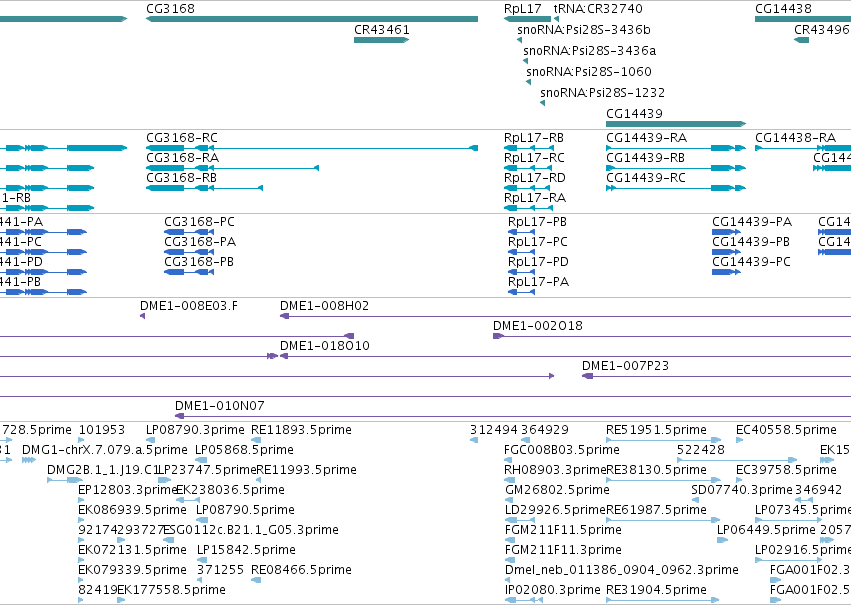Screen dimensions: 851x605
Task: Select snoRNA:Psi28S-3436a feature label
Action: [589, 50]
